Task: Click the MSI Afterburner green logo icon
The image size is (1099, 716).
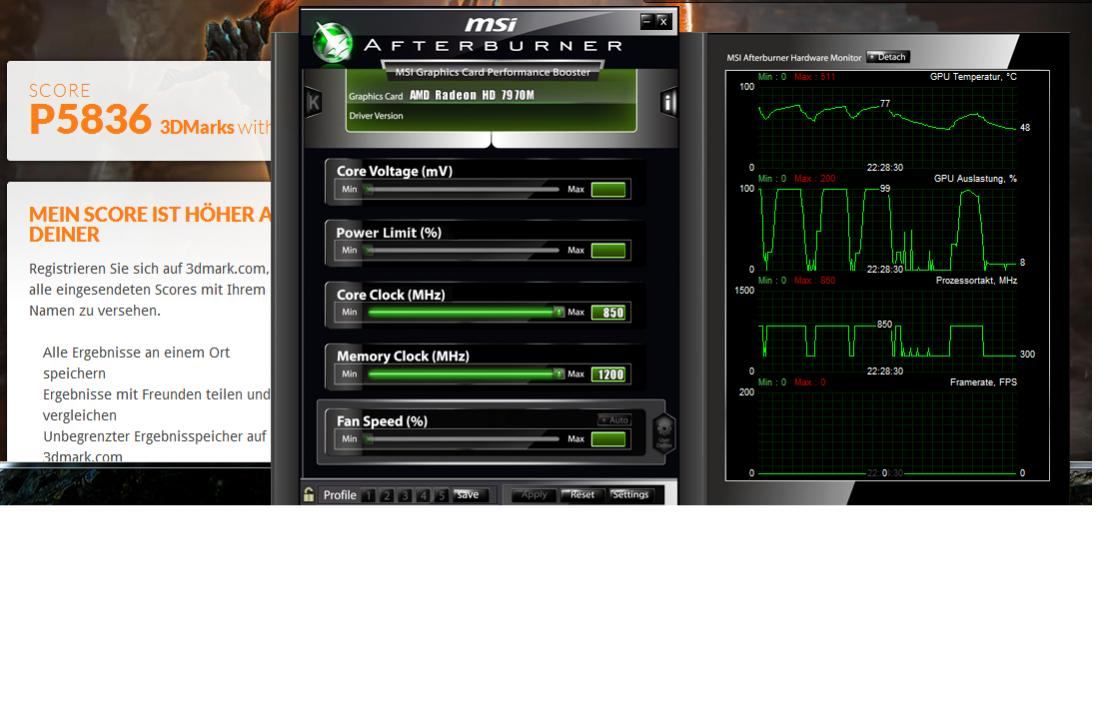Action: coord(332,42)
